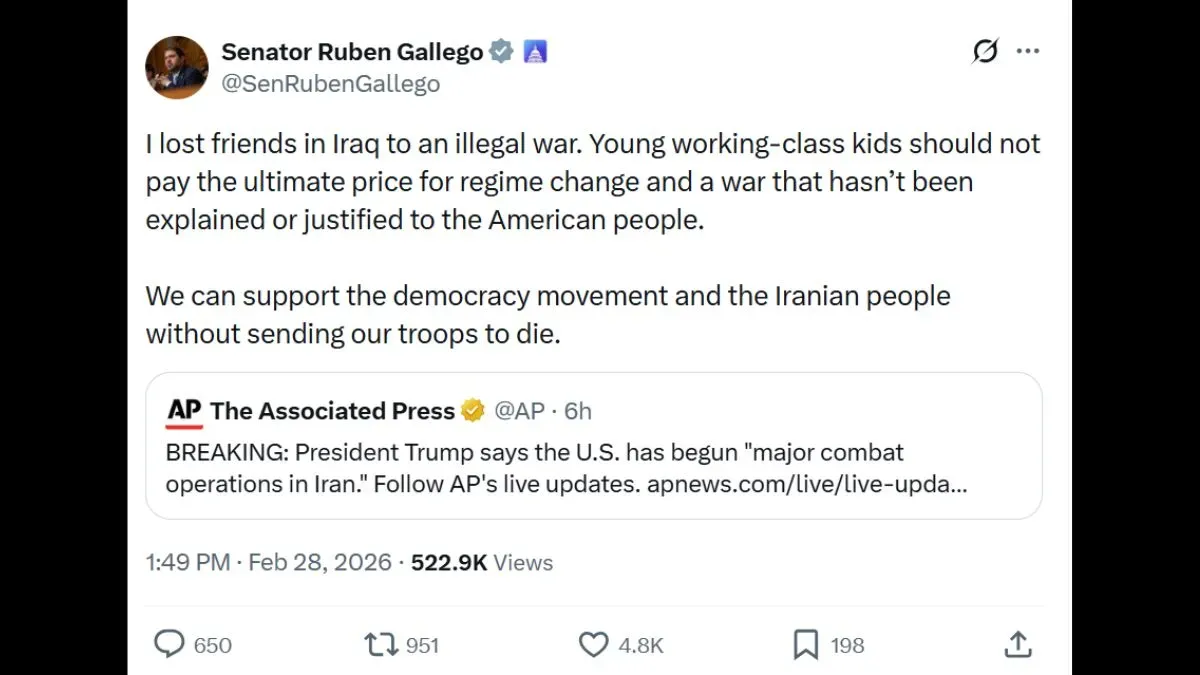This screenshot has height=675, width=1200.
Task: Click the blue verified checkmark badge
Action: (501, 52)
